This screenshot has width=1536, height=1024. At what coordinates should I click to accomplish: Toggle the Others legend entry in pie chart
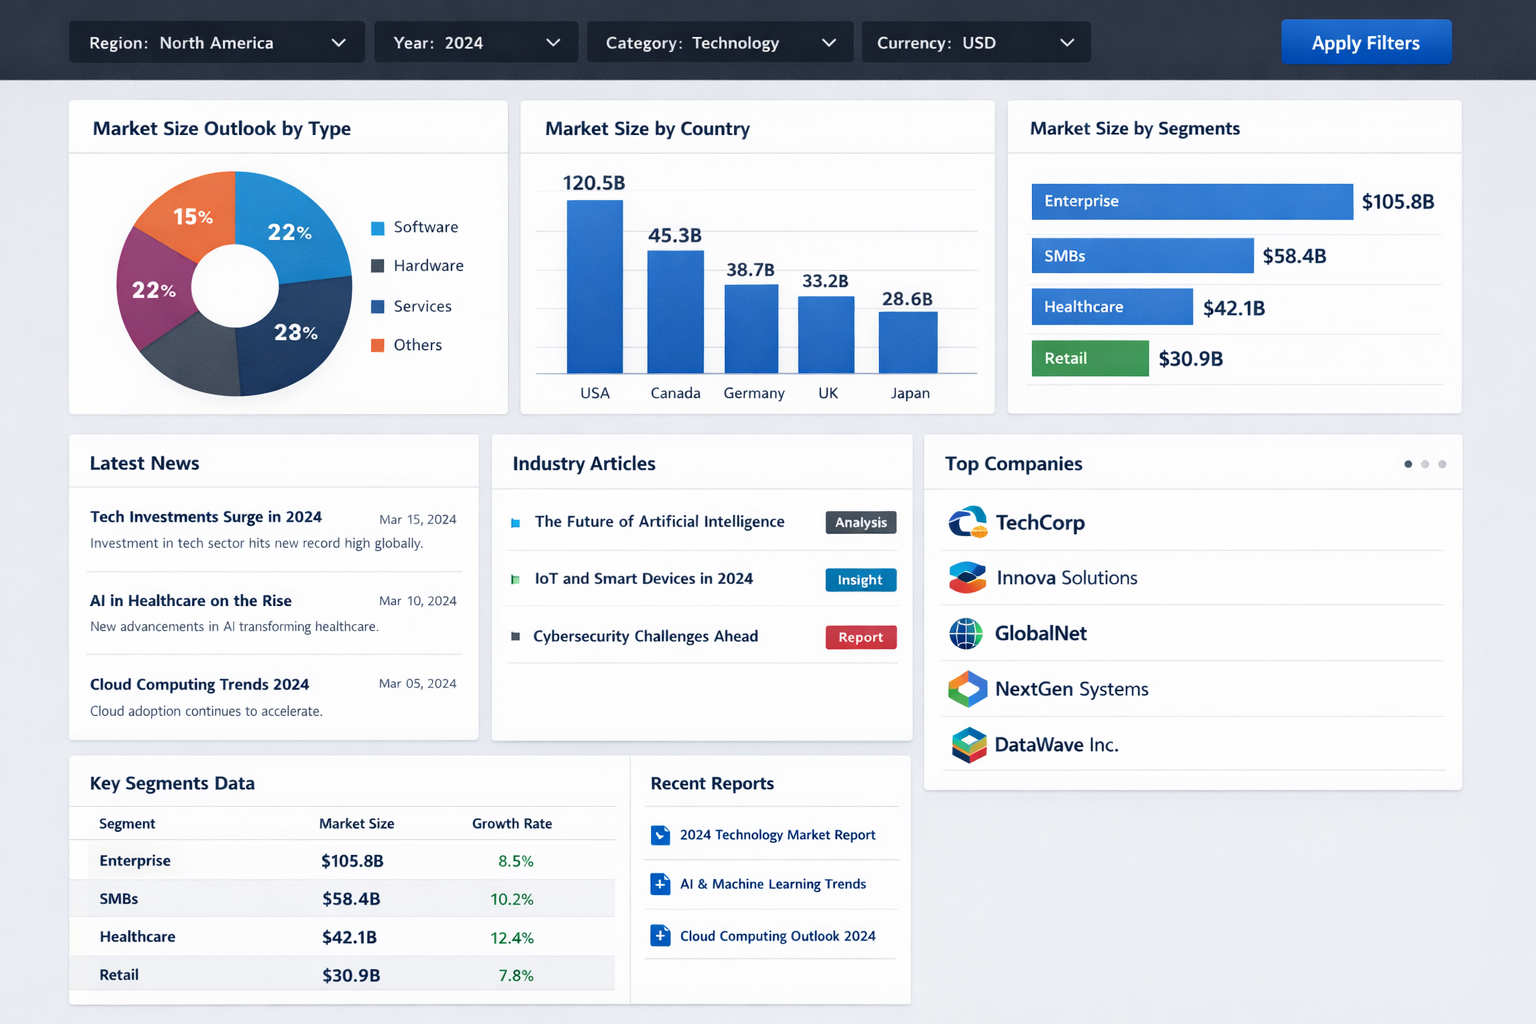point(406,345)
